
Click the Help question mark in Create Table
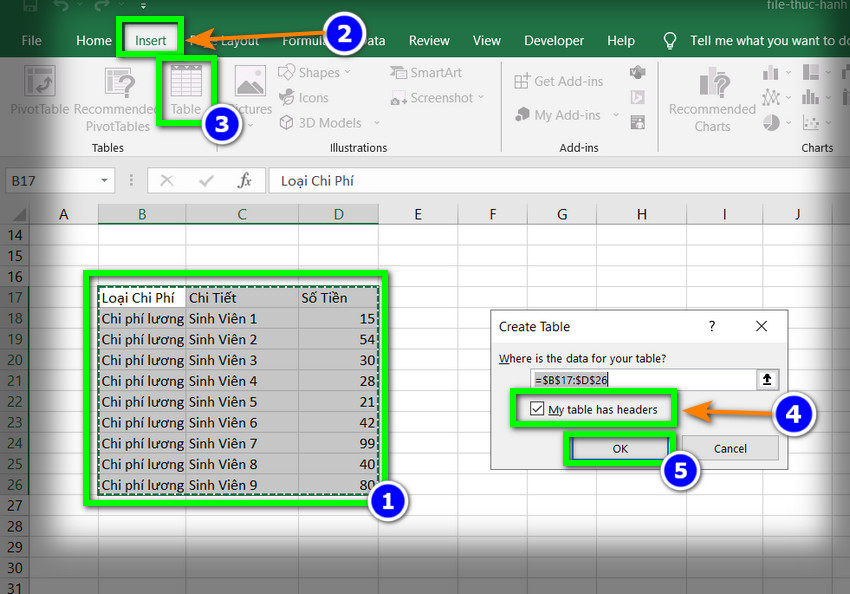[x=712, y=326]
